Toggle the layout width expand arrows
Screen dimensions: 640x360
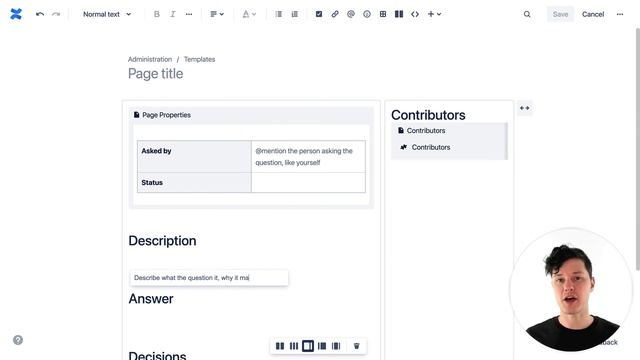[x=524, y=108]
